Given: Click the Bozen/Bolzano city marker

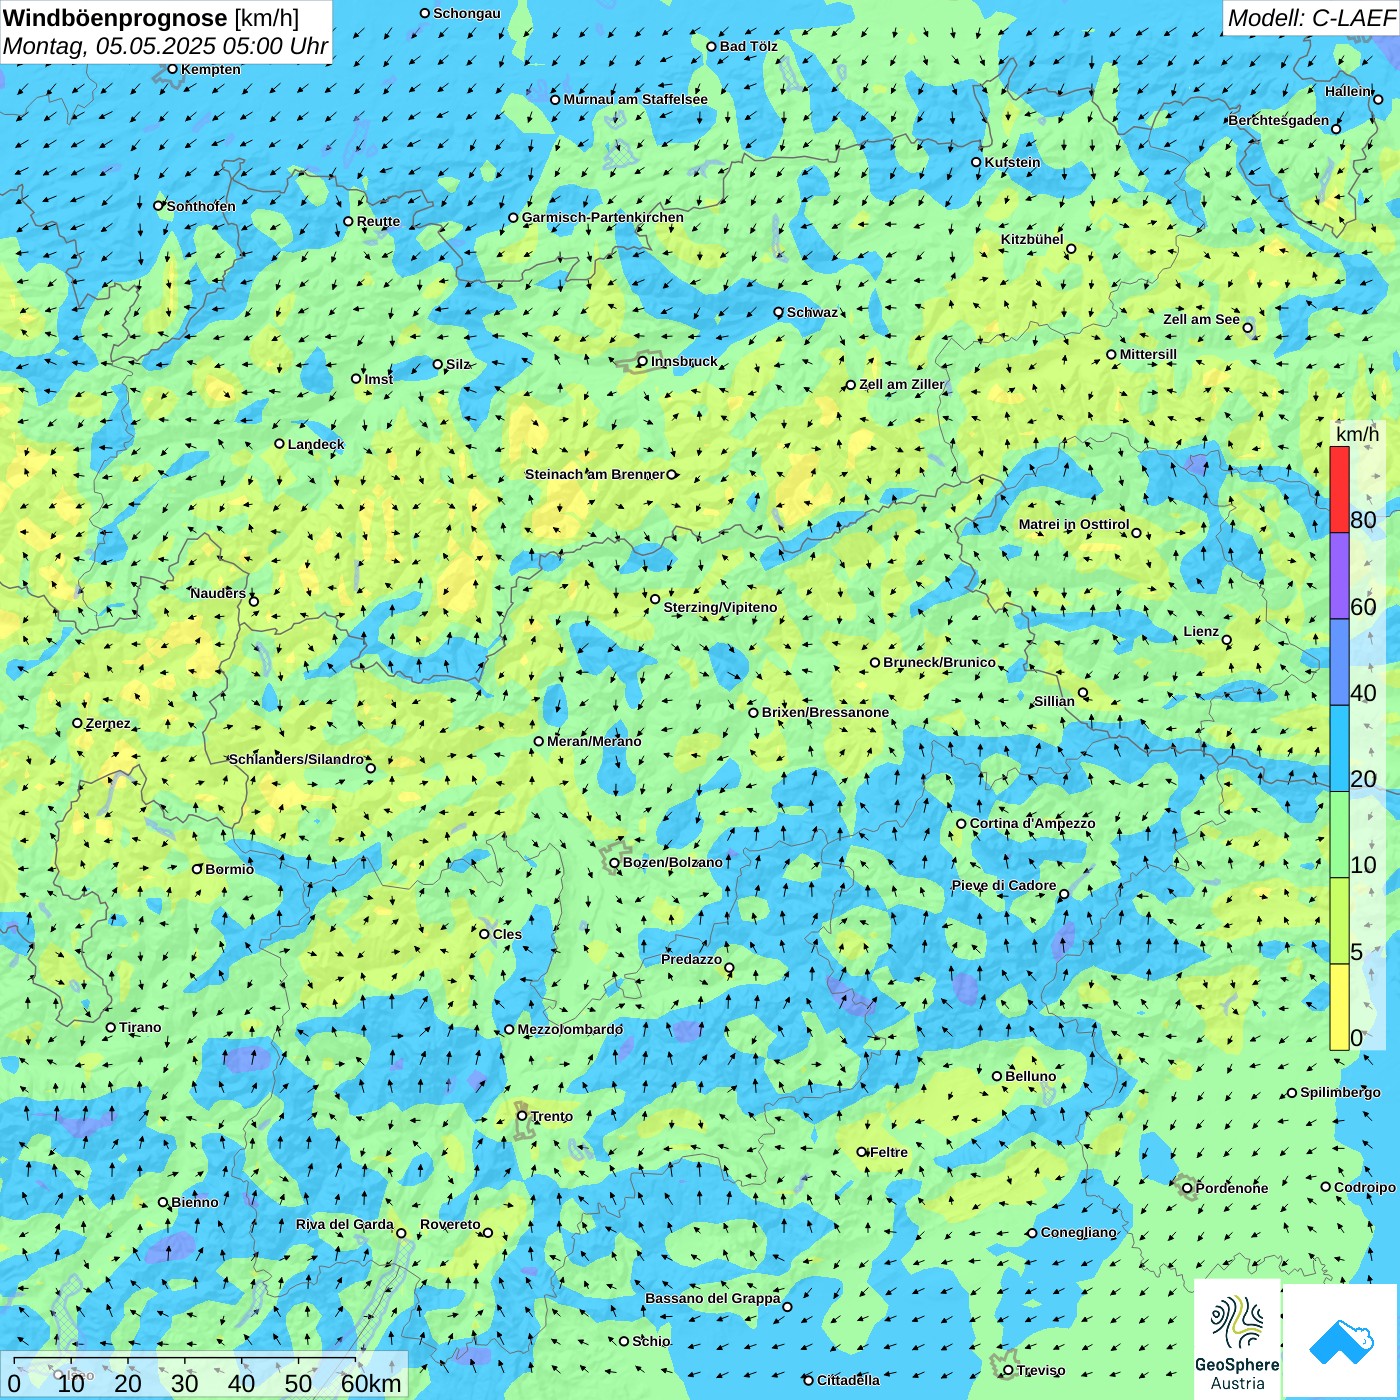Looking at the screenshot, I should pyautogui.click(x=615, y=863).
